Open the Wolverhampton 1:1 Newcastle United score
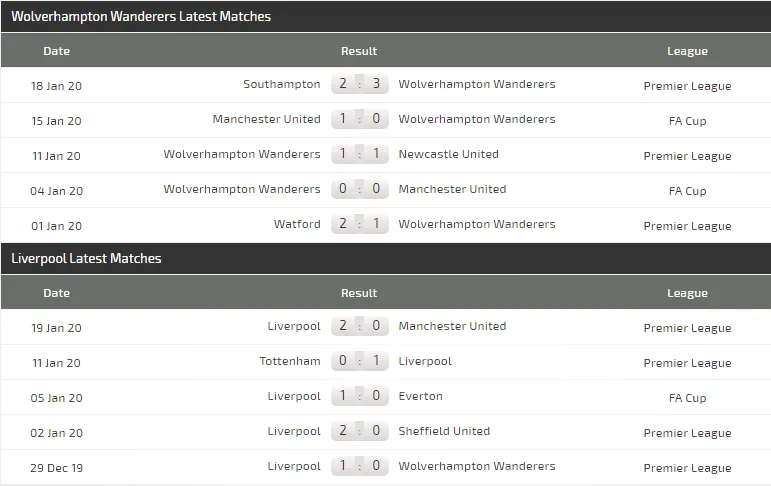The image size is (771, 486). [359, 155]
